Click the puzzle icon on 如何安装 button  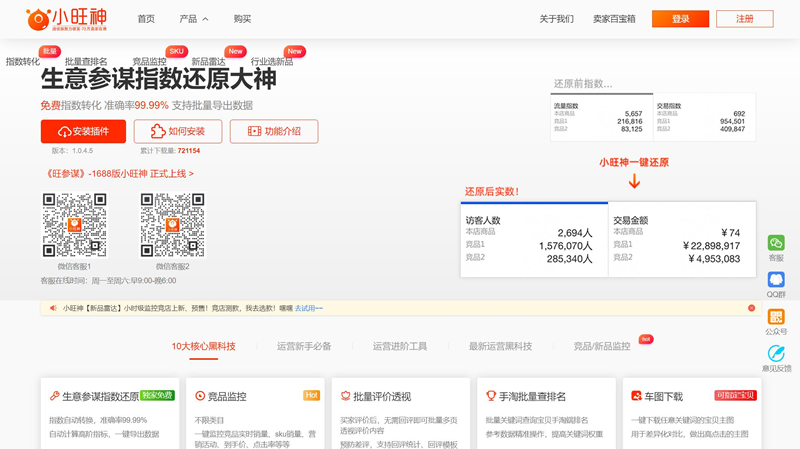click(x=158, y=131)
